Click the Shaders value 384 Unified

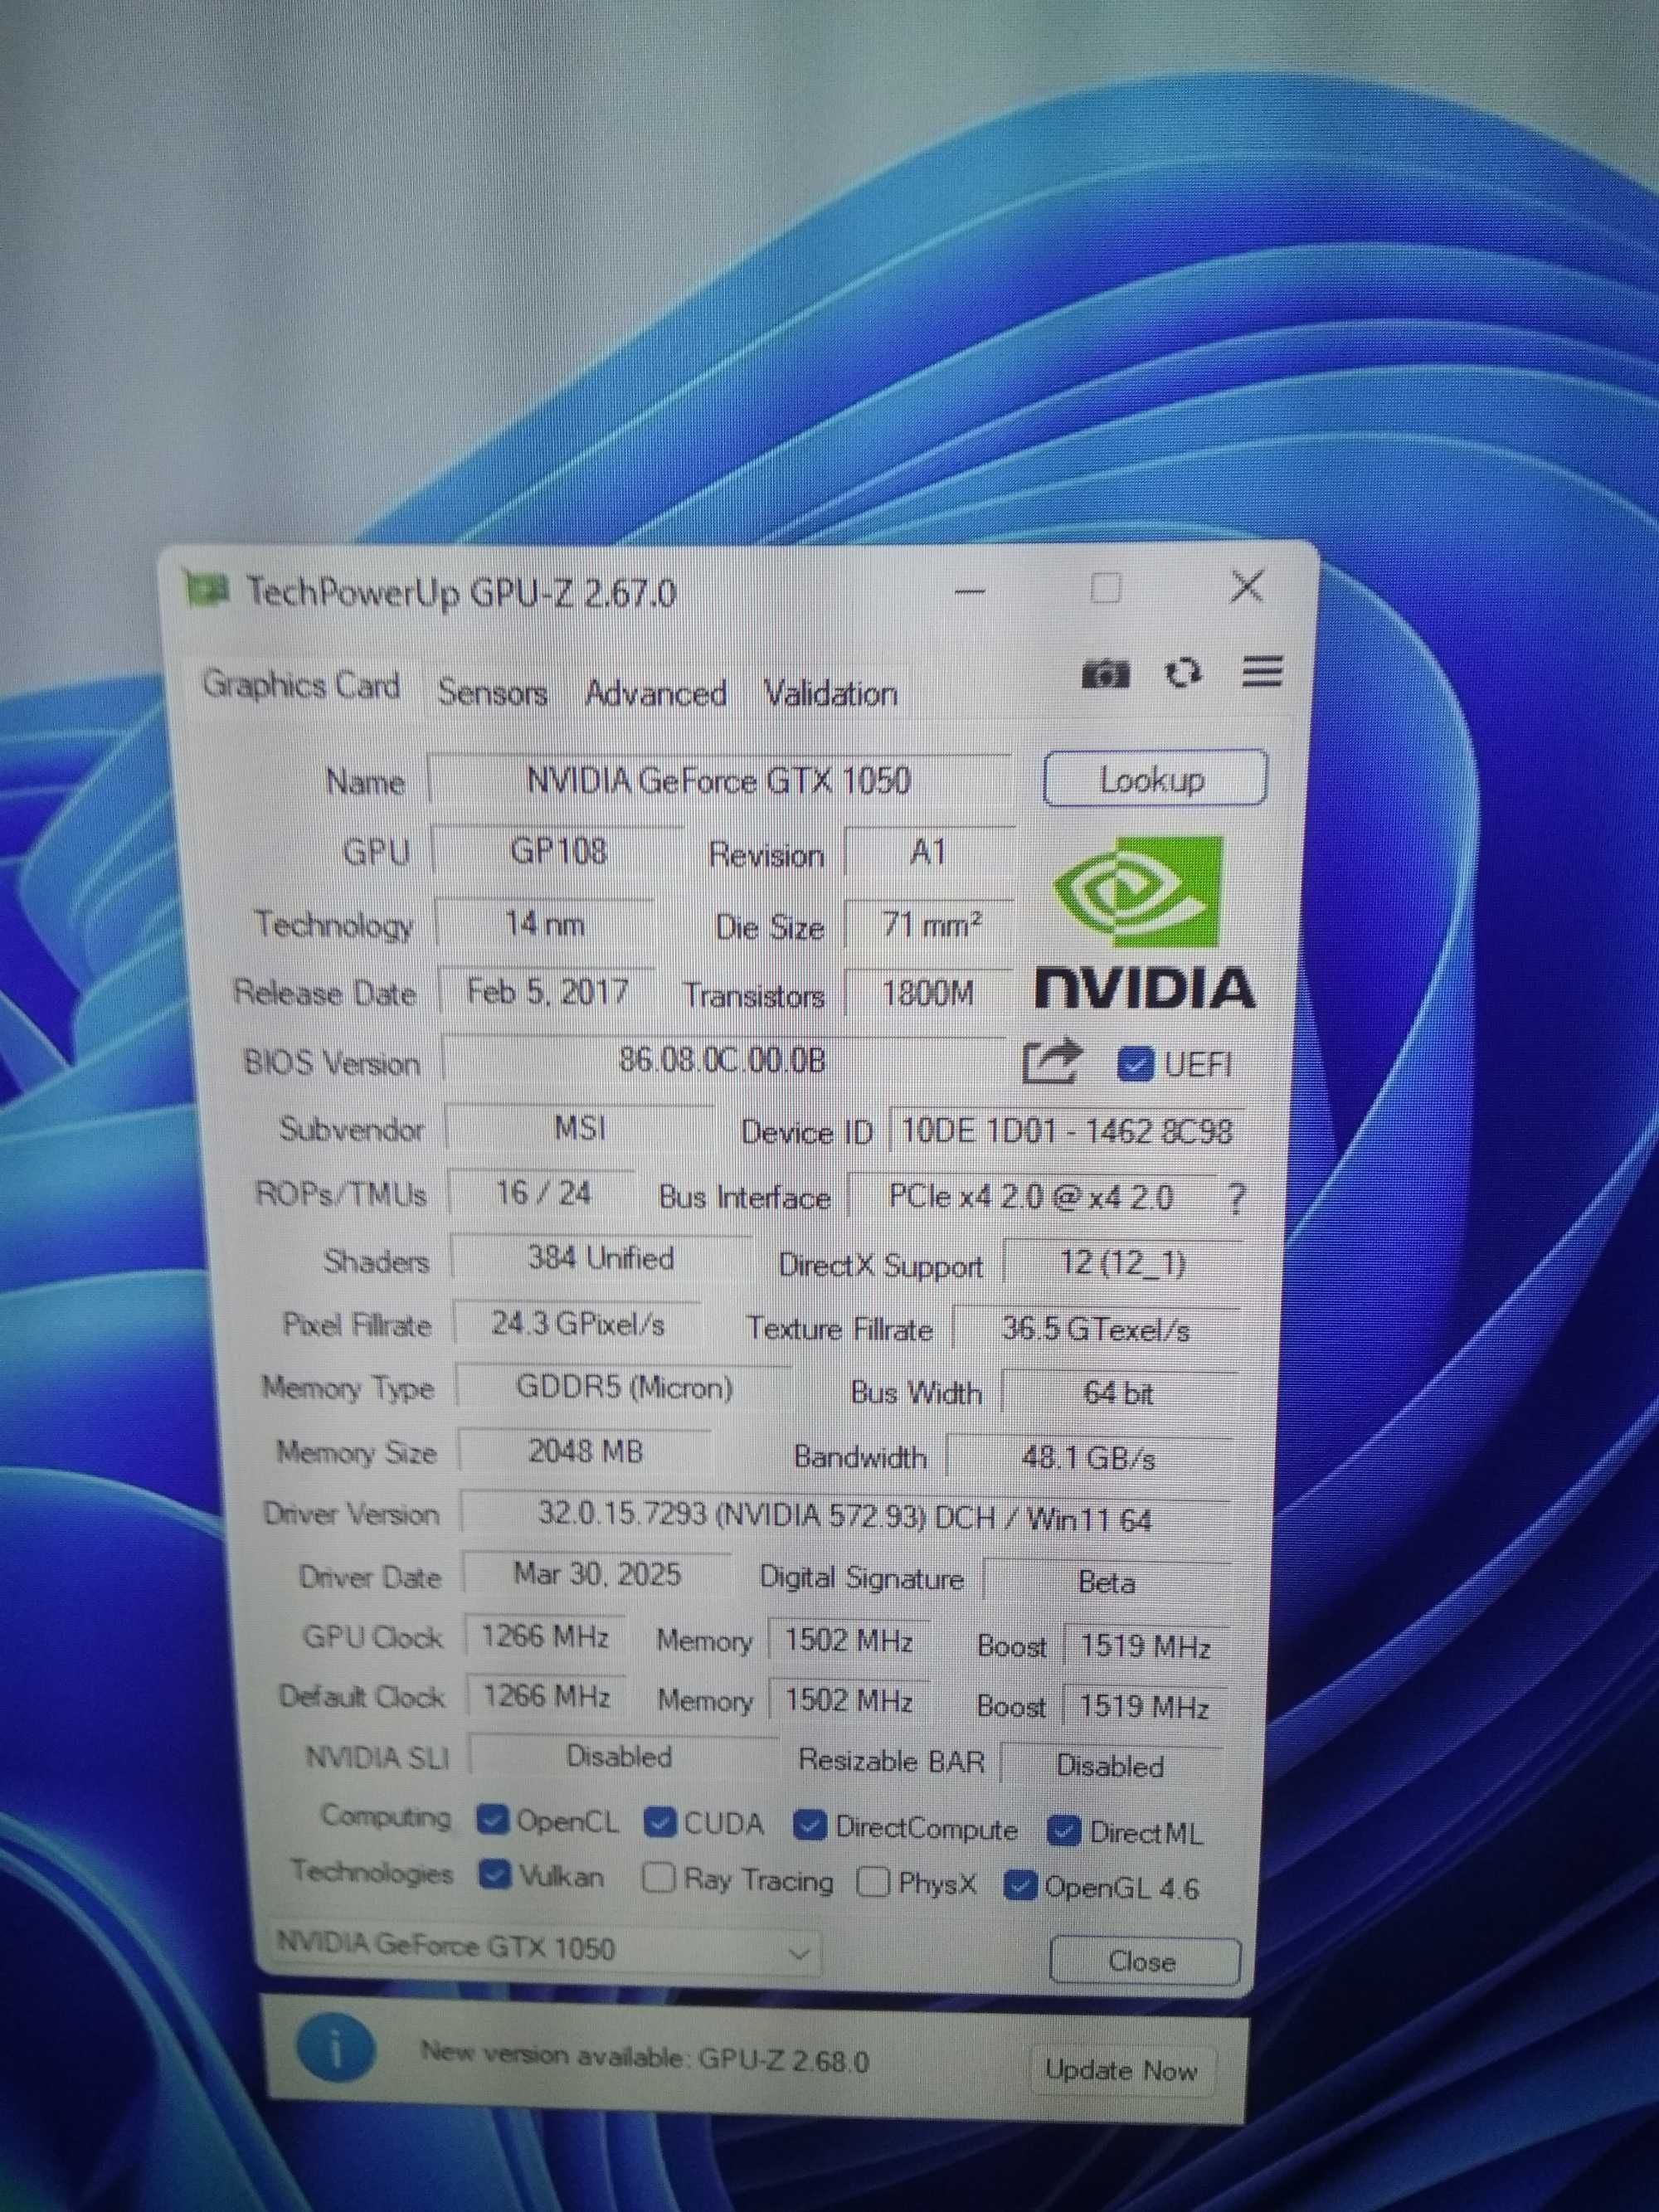pos(600,1258)
